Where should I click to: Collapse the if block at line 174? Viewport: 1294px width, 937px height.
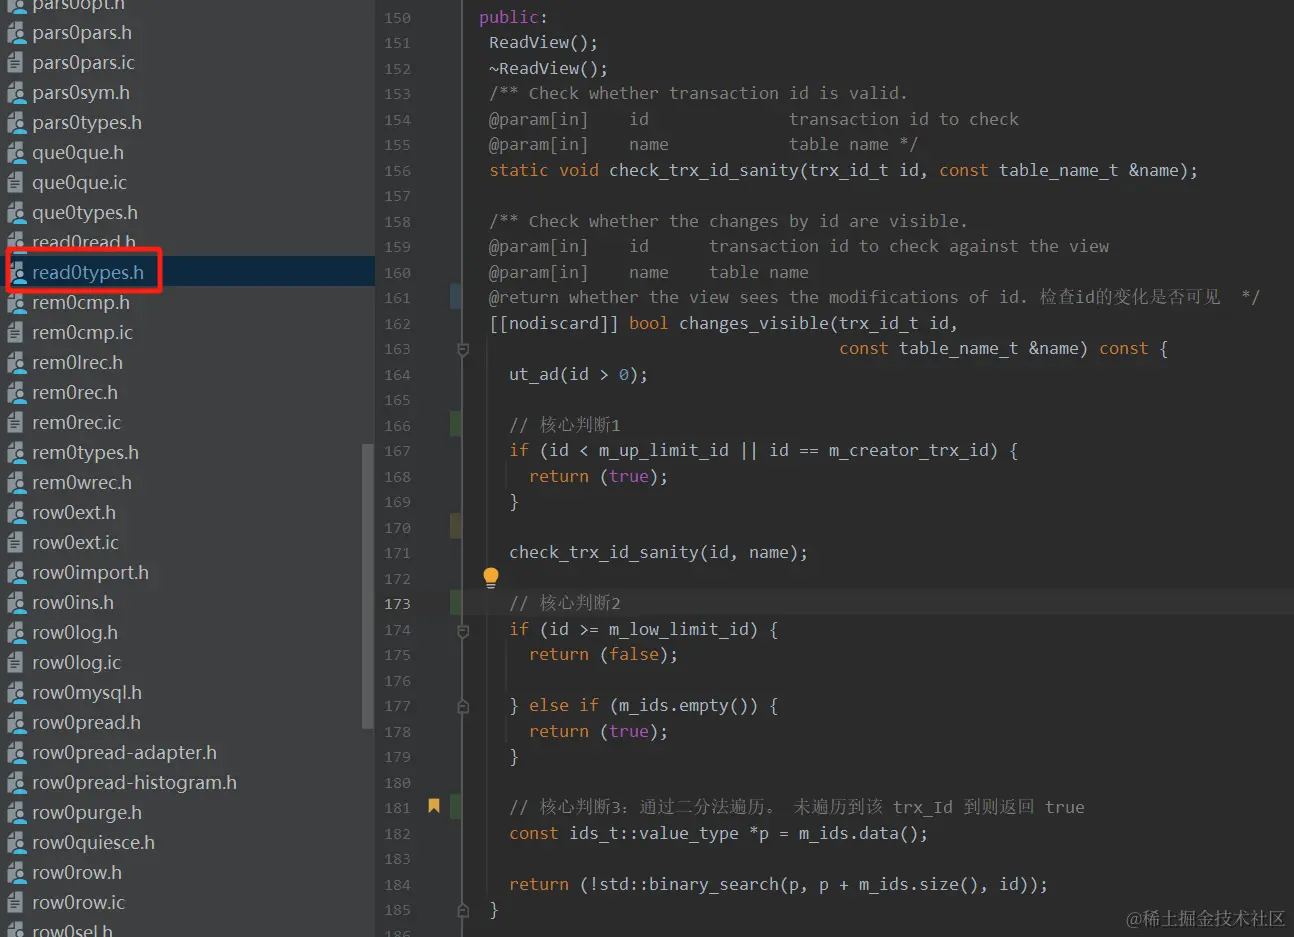coord(463,630)
